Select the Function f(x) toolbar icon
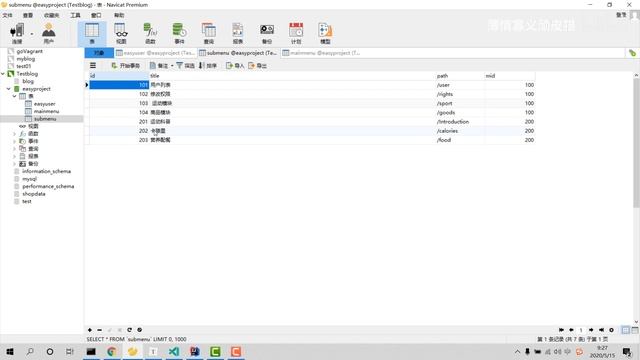Viewport: 640px width, 360px height. pos(150,33)
